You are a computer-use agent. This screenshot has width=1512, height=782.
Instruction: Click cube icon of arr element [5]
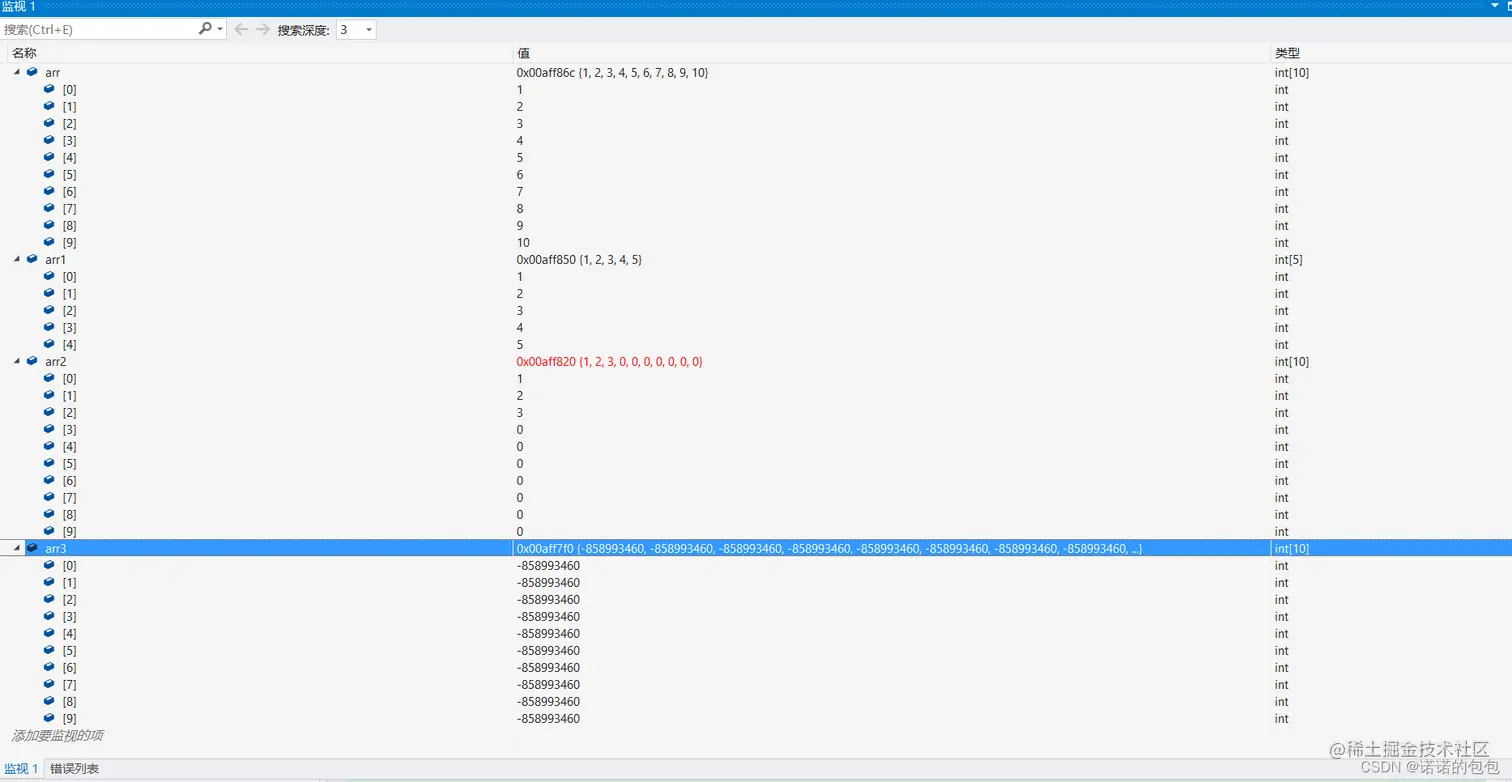49,174
